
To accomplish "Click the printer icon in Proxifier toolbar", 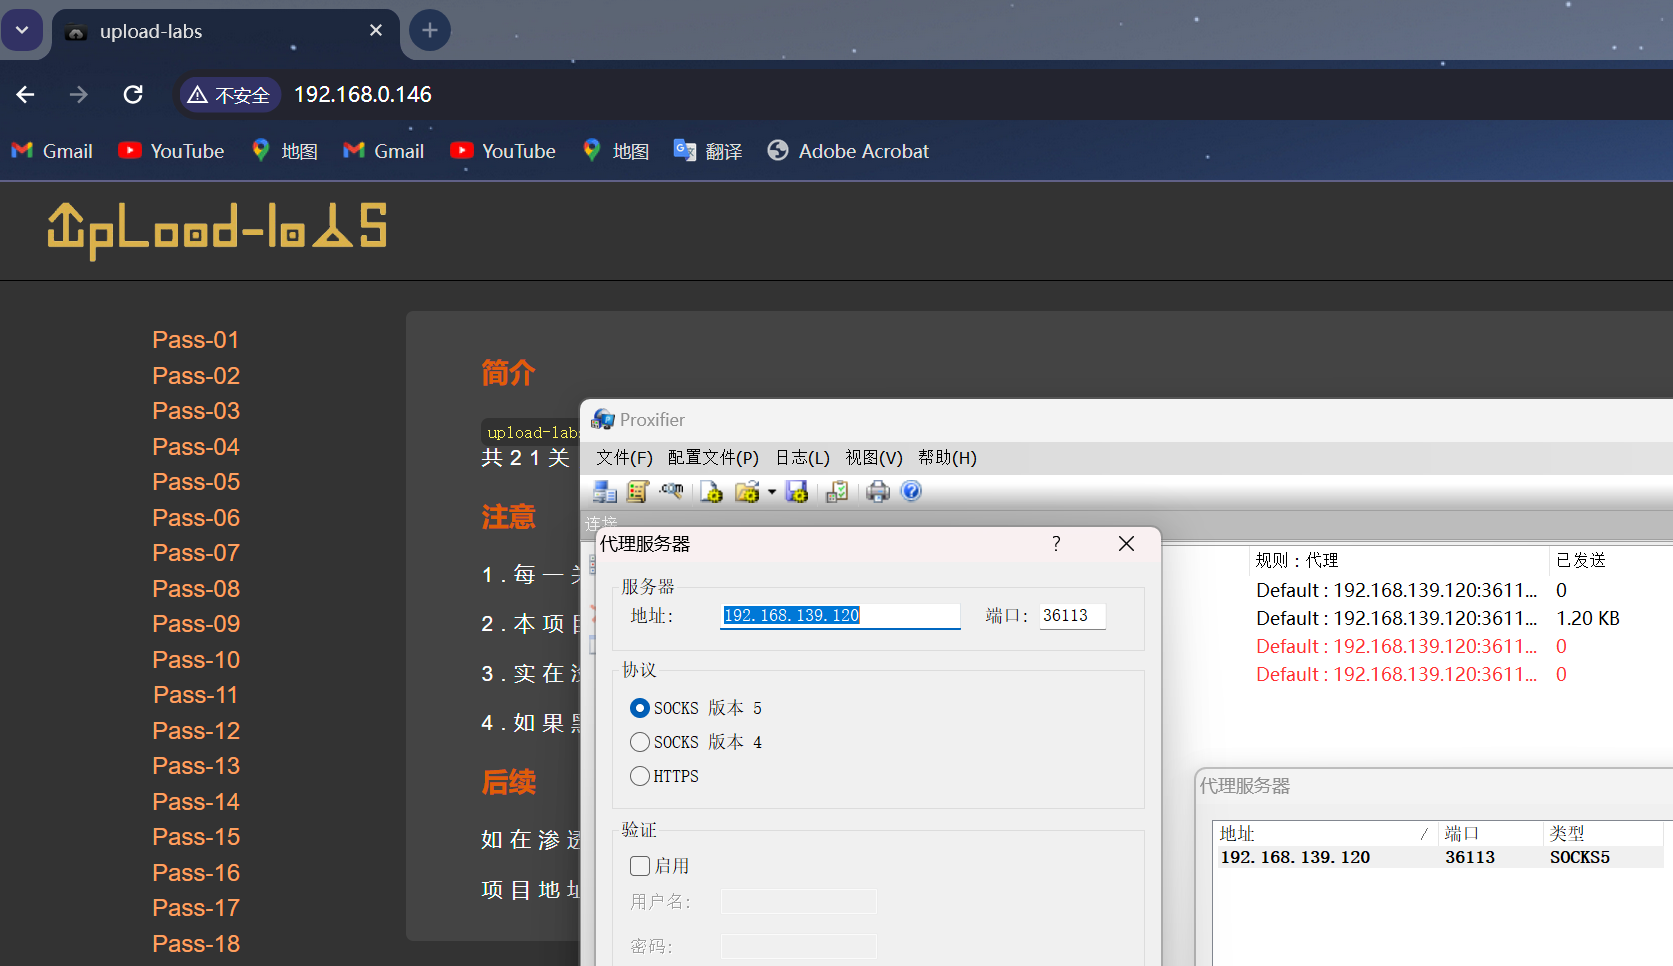I will pyautogui.click(x=877, y=491).
